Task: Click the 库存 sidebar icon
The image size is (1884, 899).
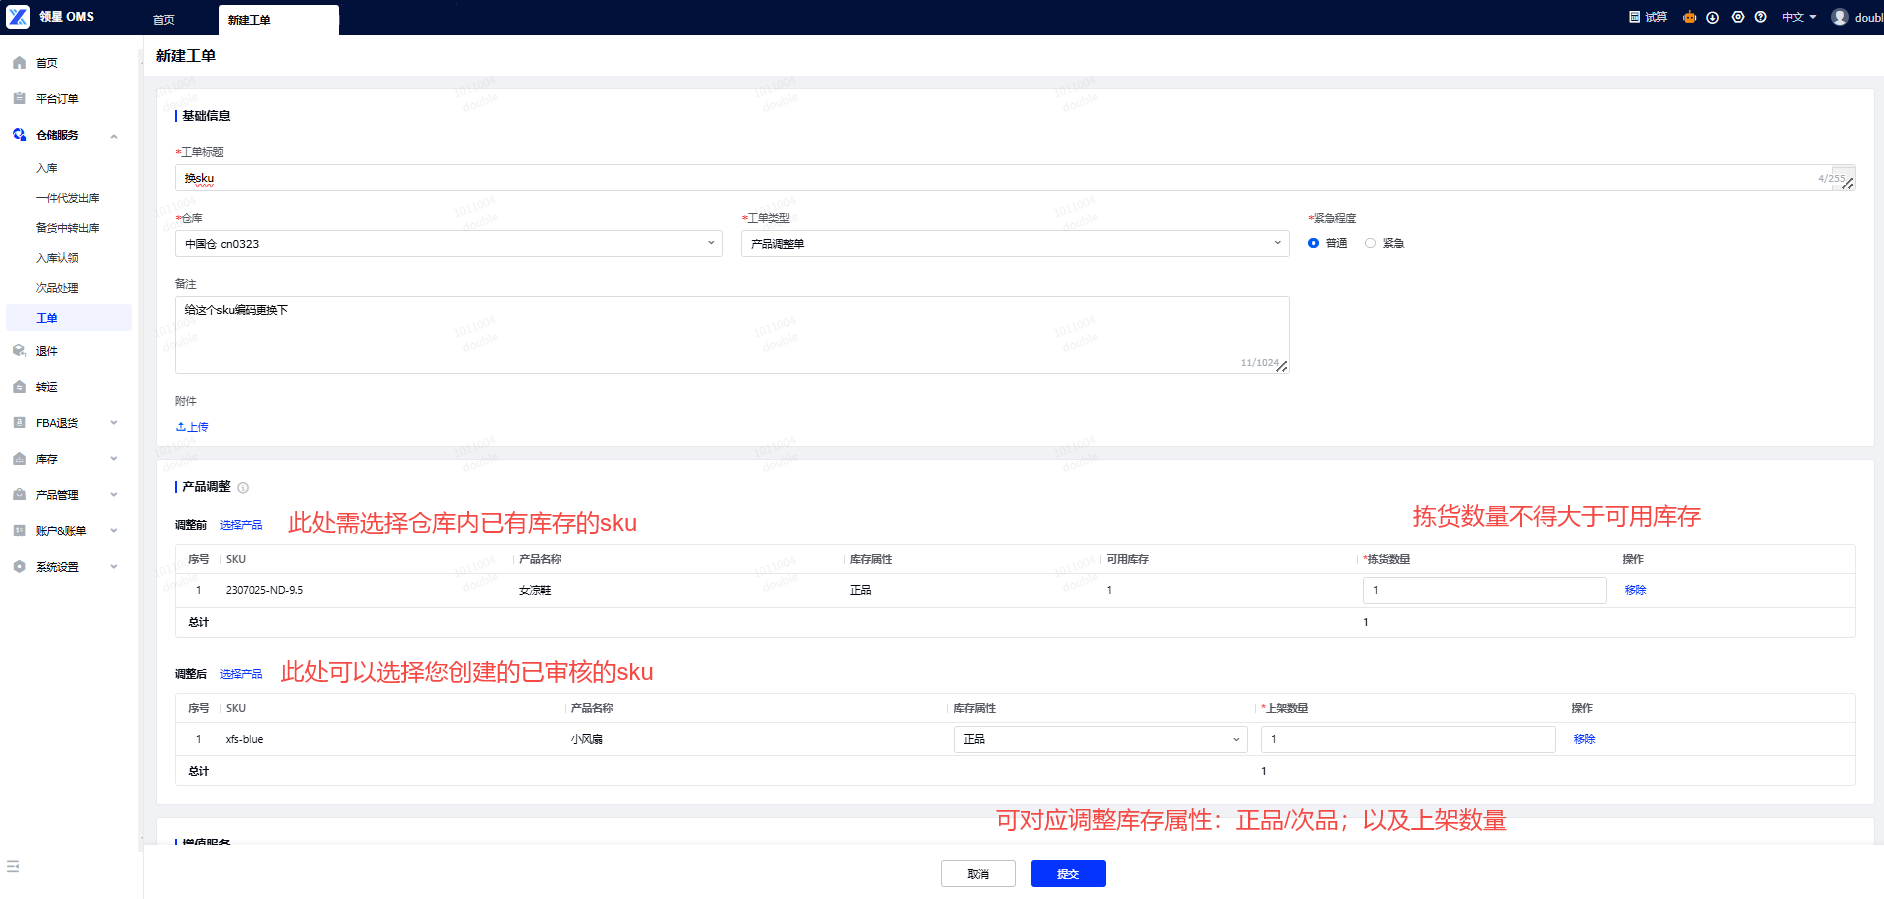Action: tap(19, 459)
